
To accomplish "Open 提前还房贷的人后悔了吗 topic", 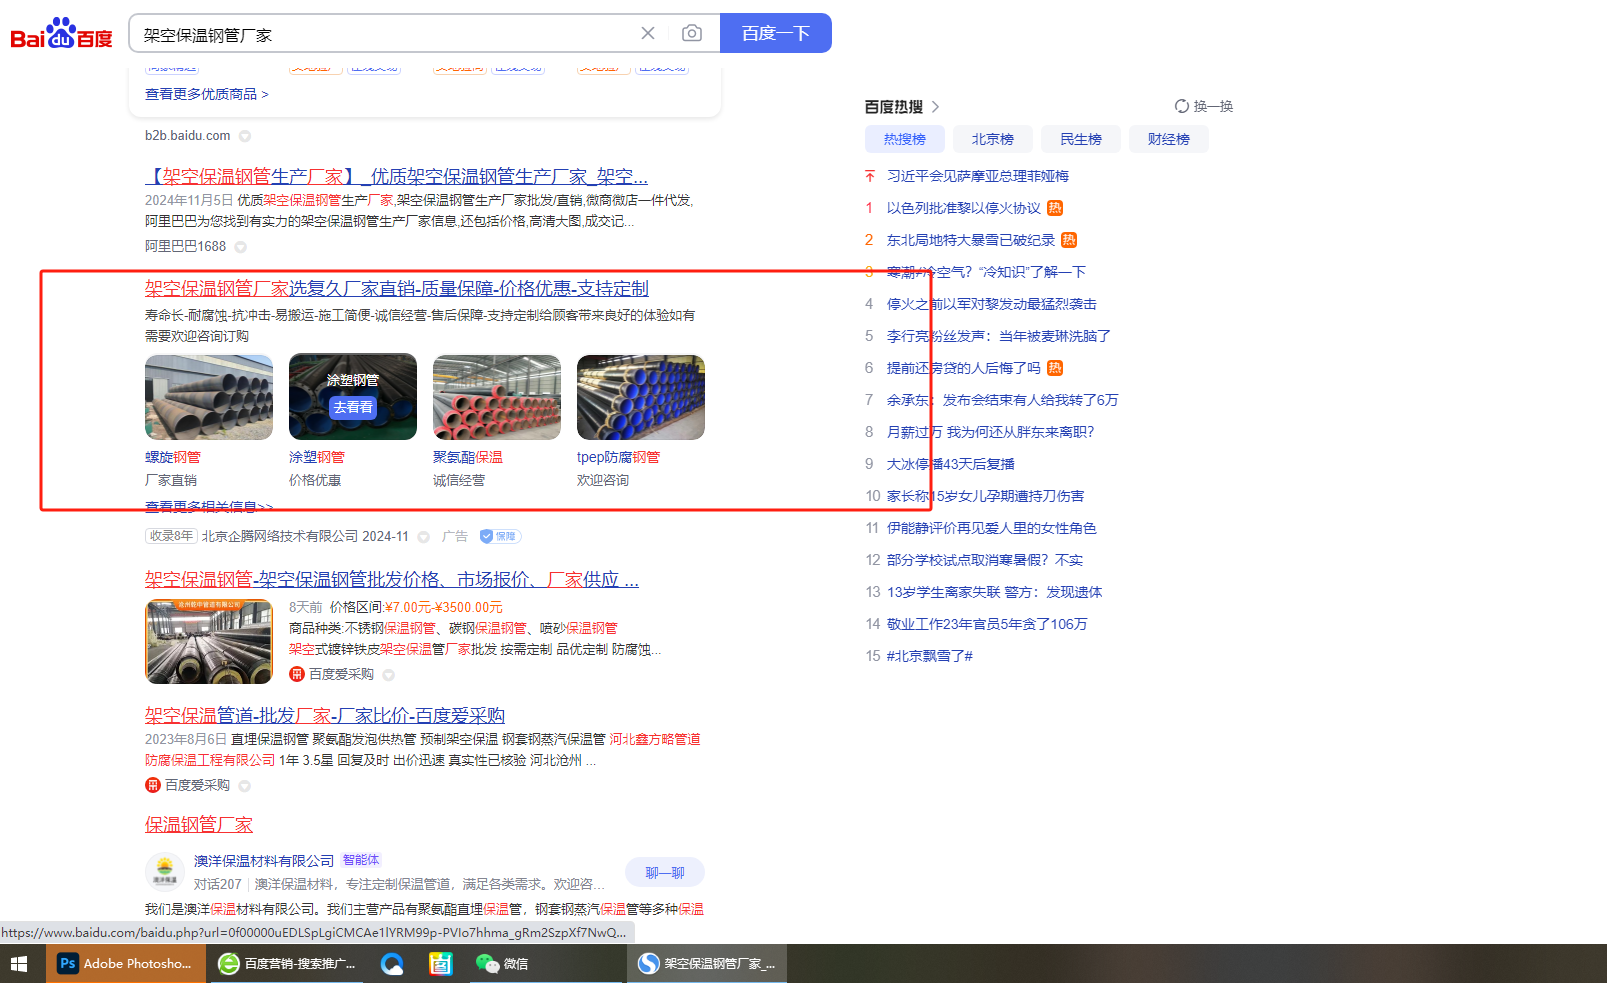I will pos(964,368).
